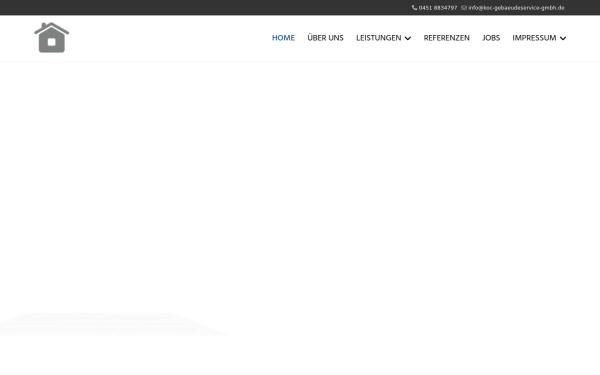This screenshot has width=600, height=375.
Task: Click the house logo icon
Action: click(52, 38)
